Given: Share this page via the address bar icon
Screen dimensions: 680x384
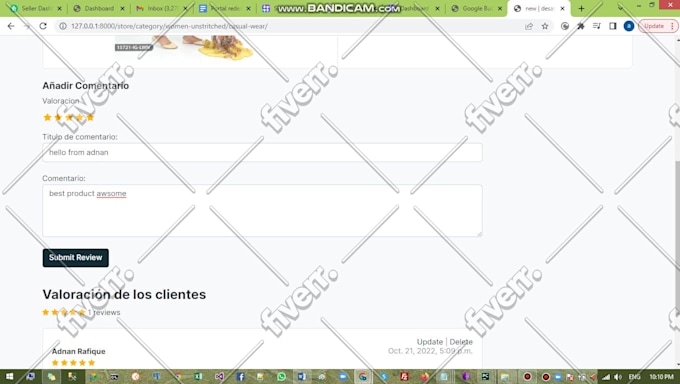Looking at the screenshot, I should click(529, 26).
